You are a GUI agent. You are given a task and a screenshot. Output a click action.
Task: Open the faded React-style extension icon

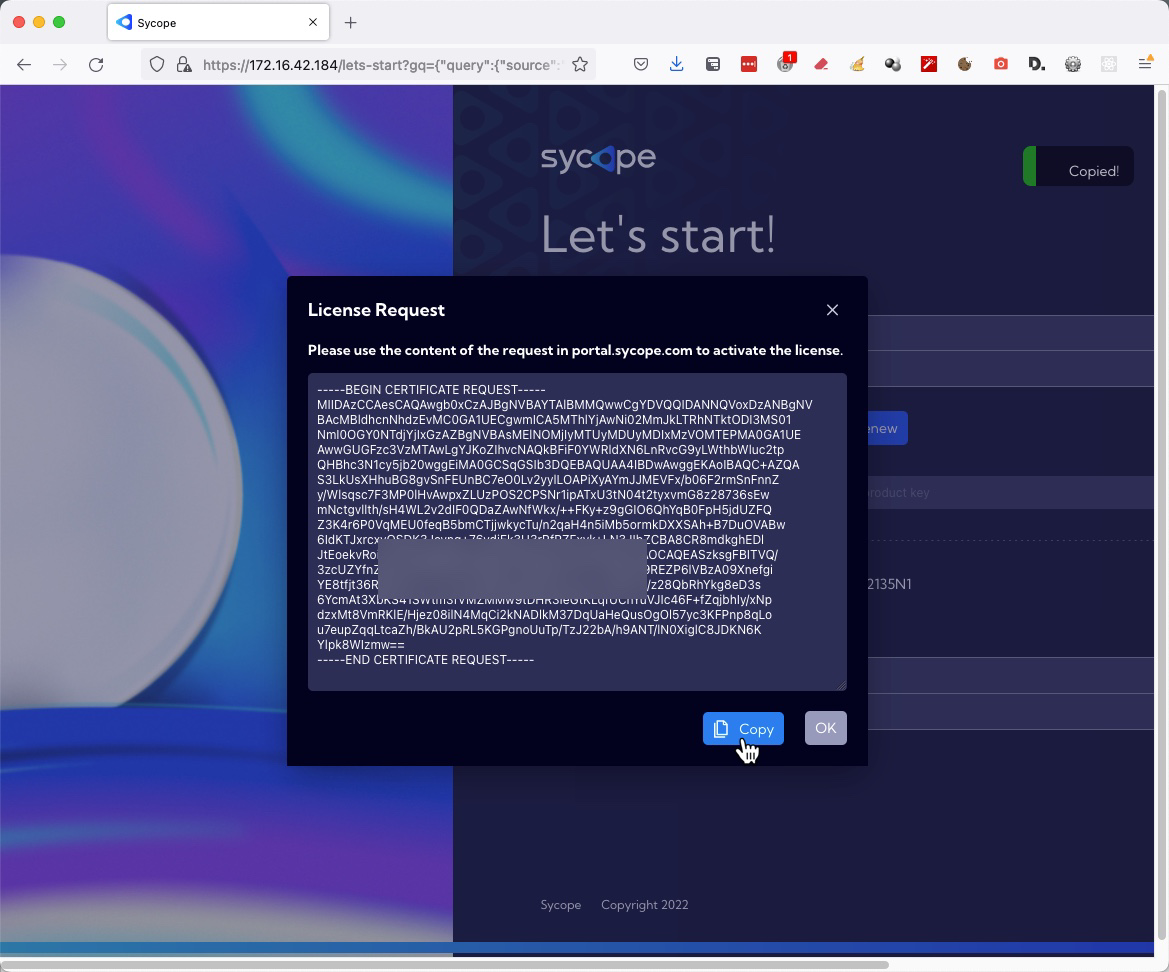[x=1109, y=65]
